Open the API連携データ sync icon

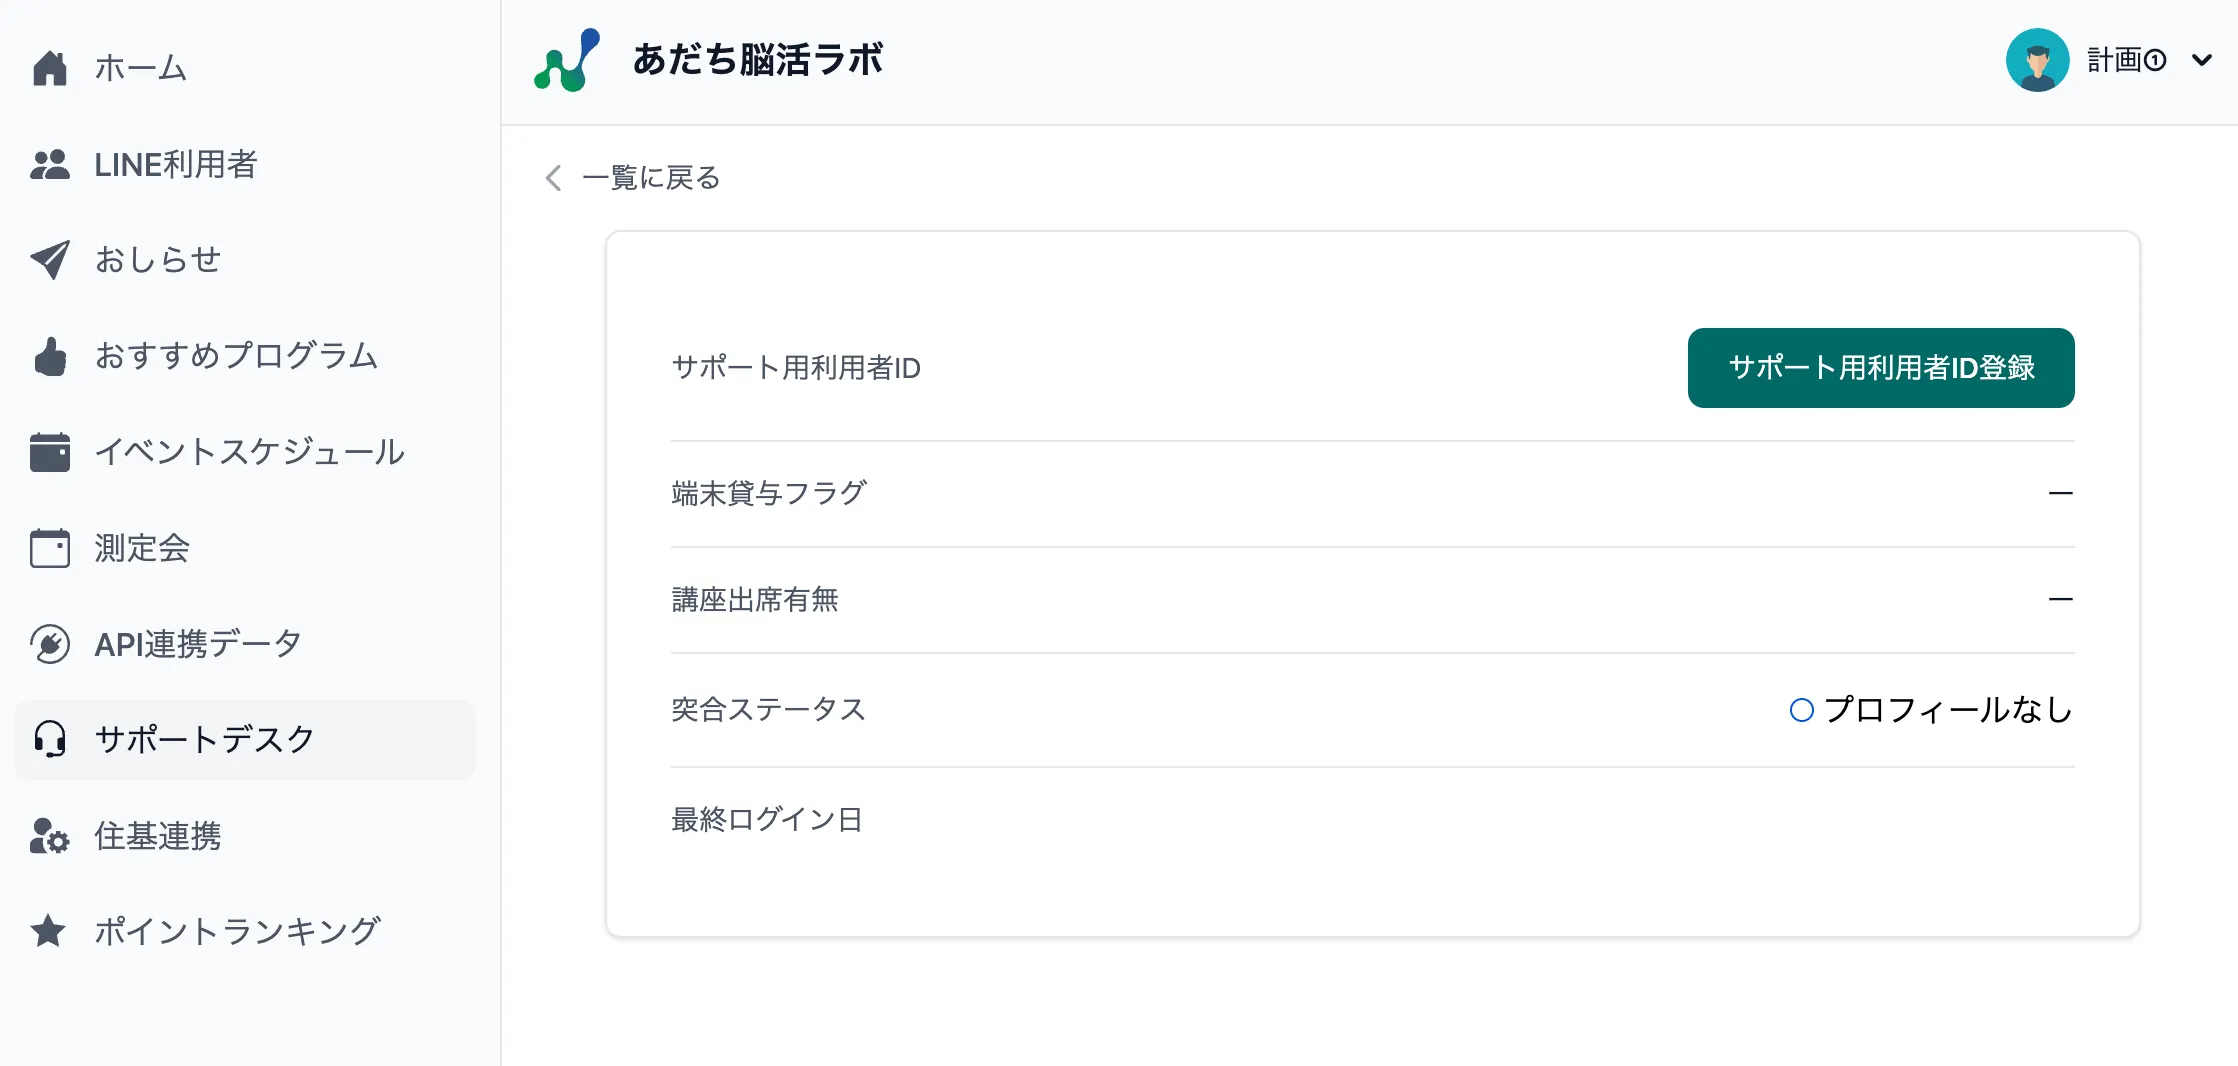coord(48,643)
